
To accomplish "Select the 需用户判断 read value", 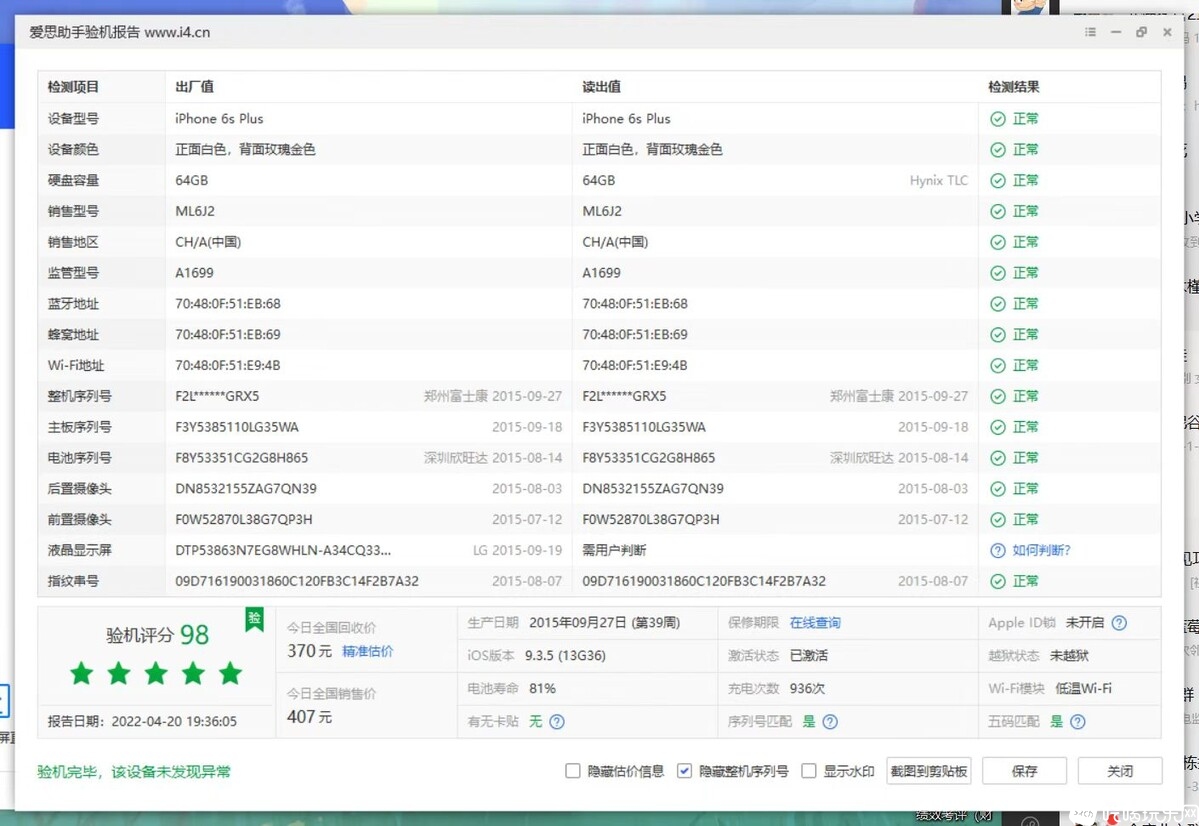I will point(614,551).
